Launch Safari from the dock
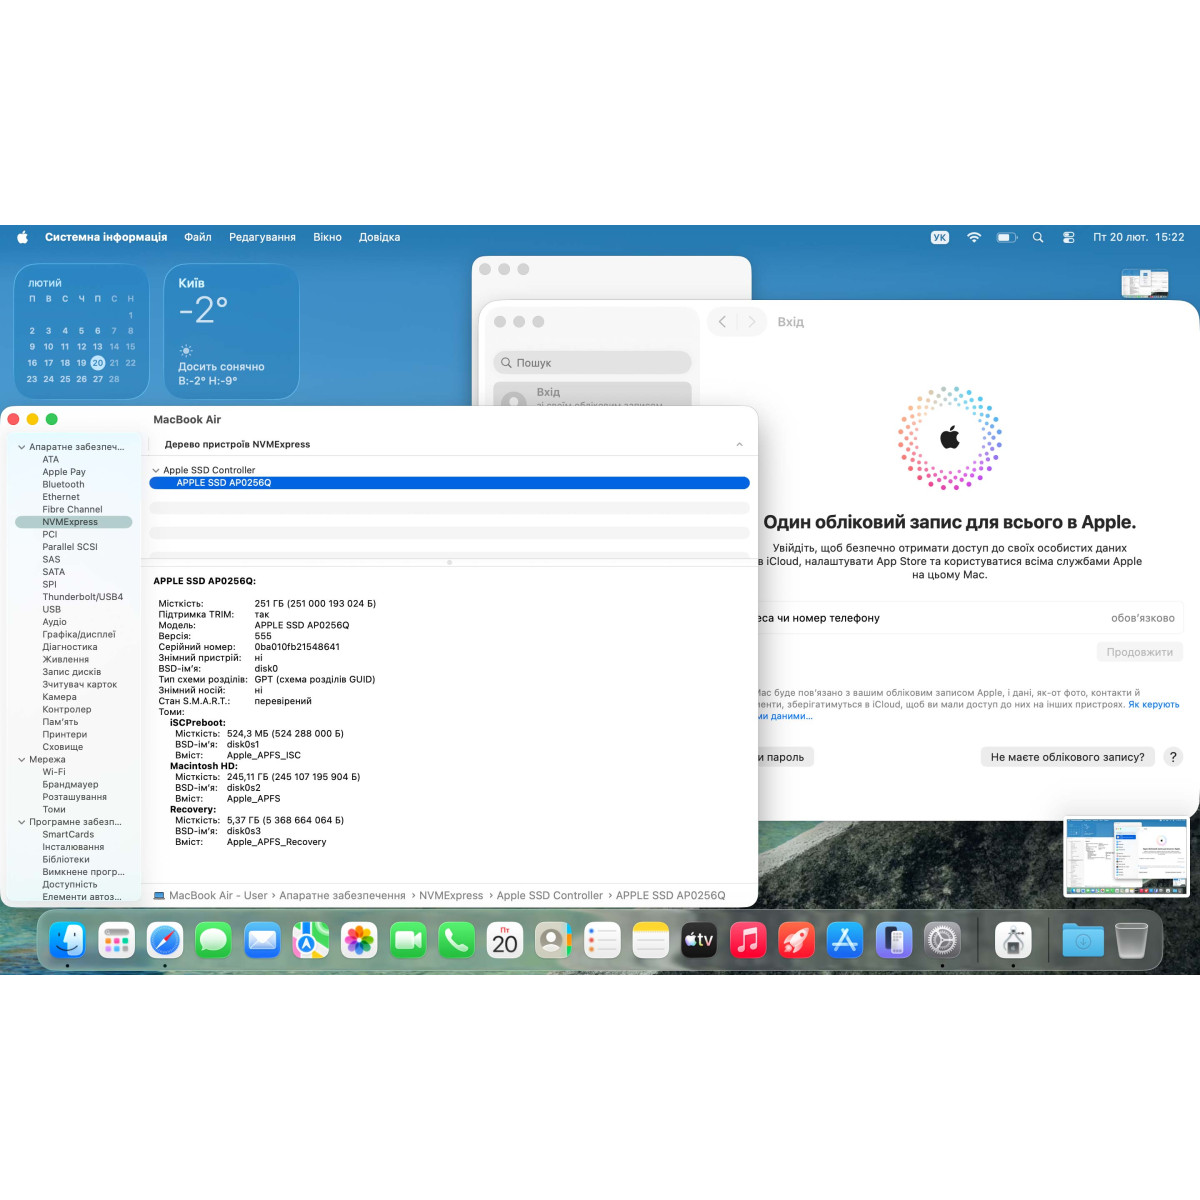 pyautogui.click(x=165, y=940)
